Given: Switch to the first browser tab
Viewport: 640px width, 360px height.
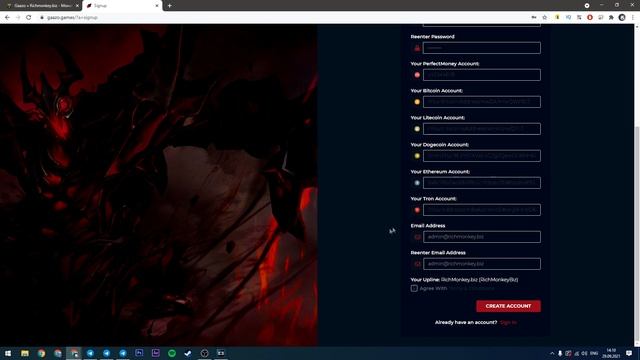Looking at the screenshot, I should point(42,6).
